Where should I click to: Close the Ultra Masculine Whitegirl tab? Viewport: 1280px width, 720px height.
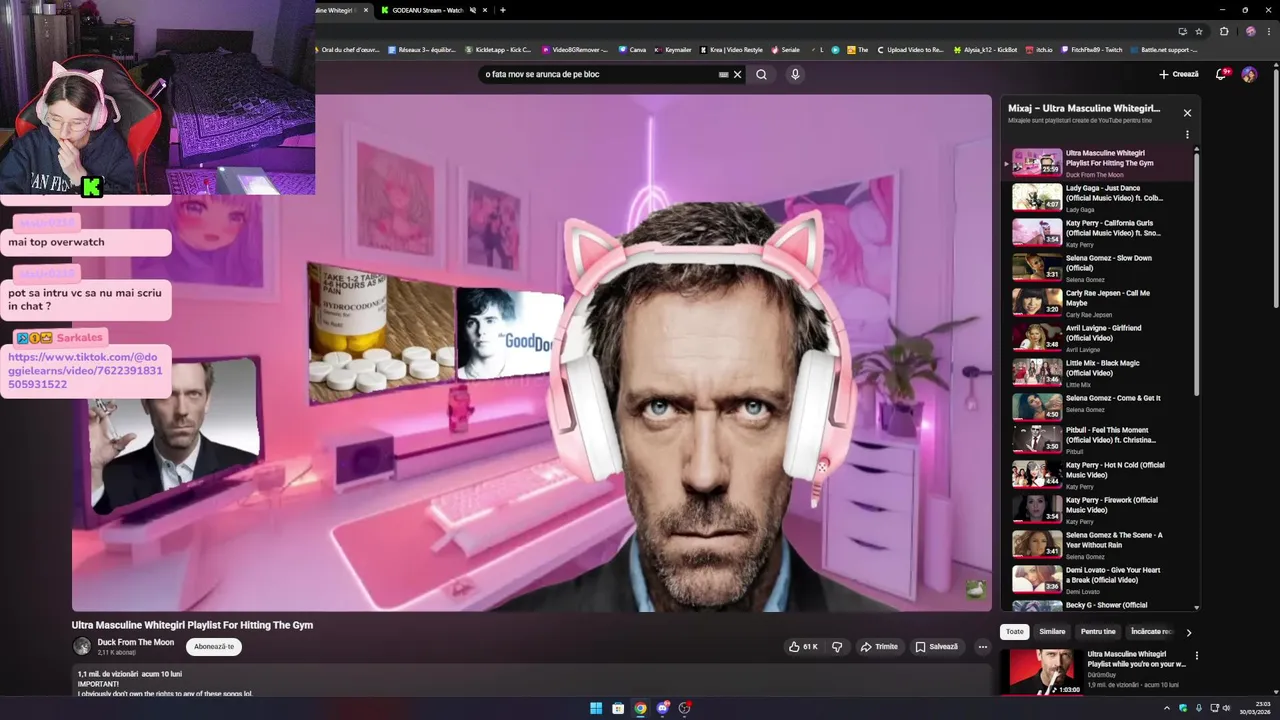pos(366,10)
